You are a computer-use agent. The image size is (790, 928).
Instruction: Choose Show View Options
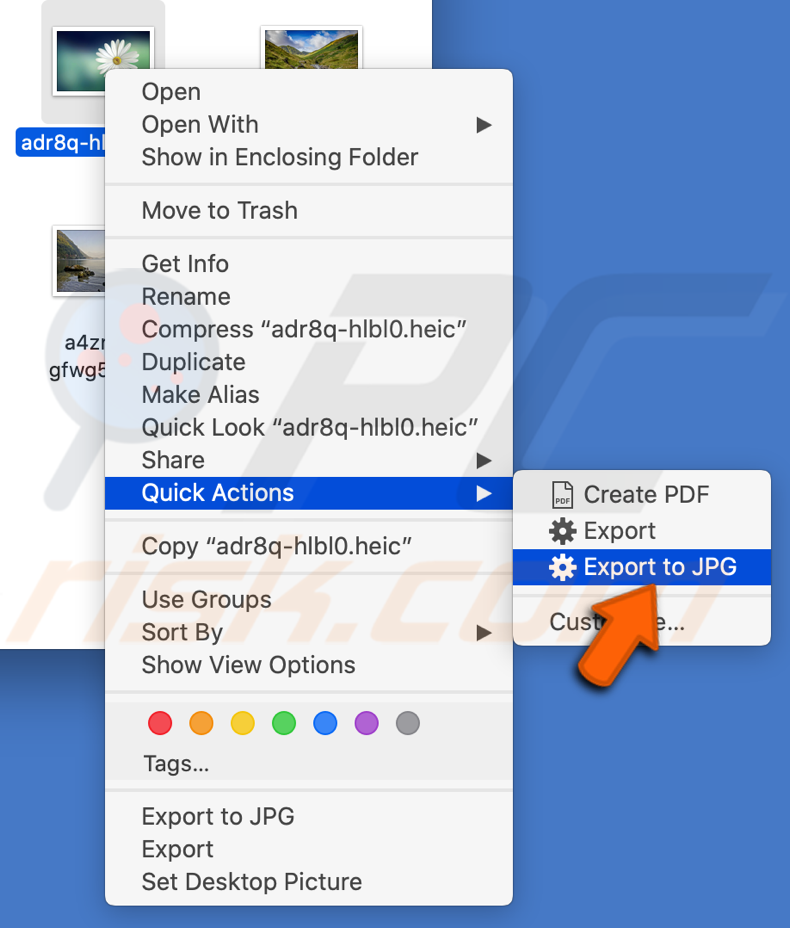point(309,665)
